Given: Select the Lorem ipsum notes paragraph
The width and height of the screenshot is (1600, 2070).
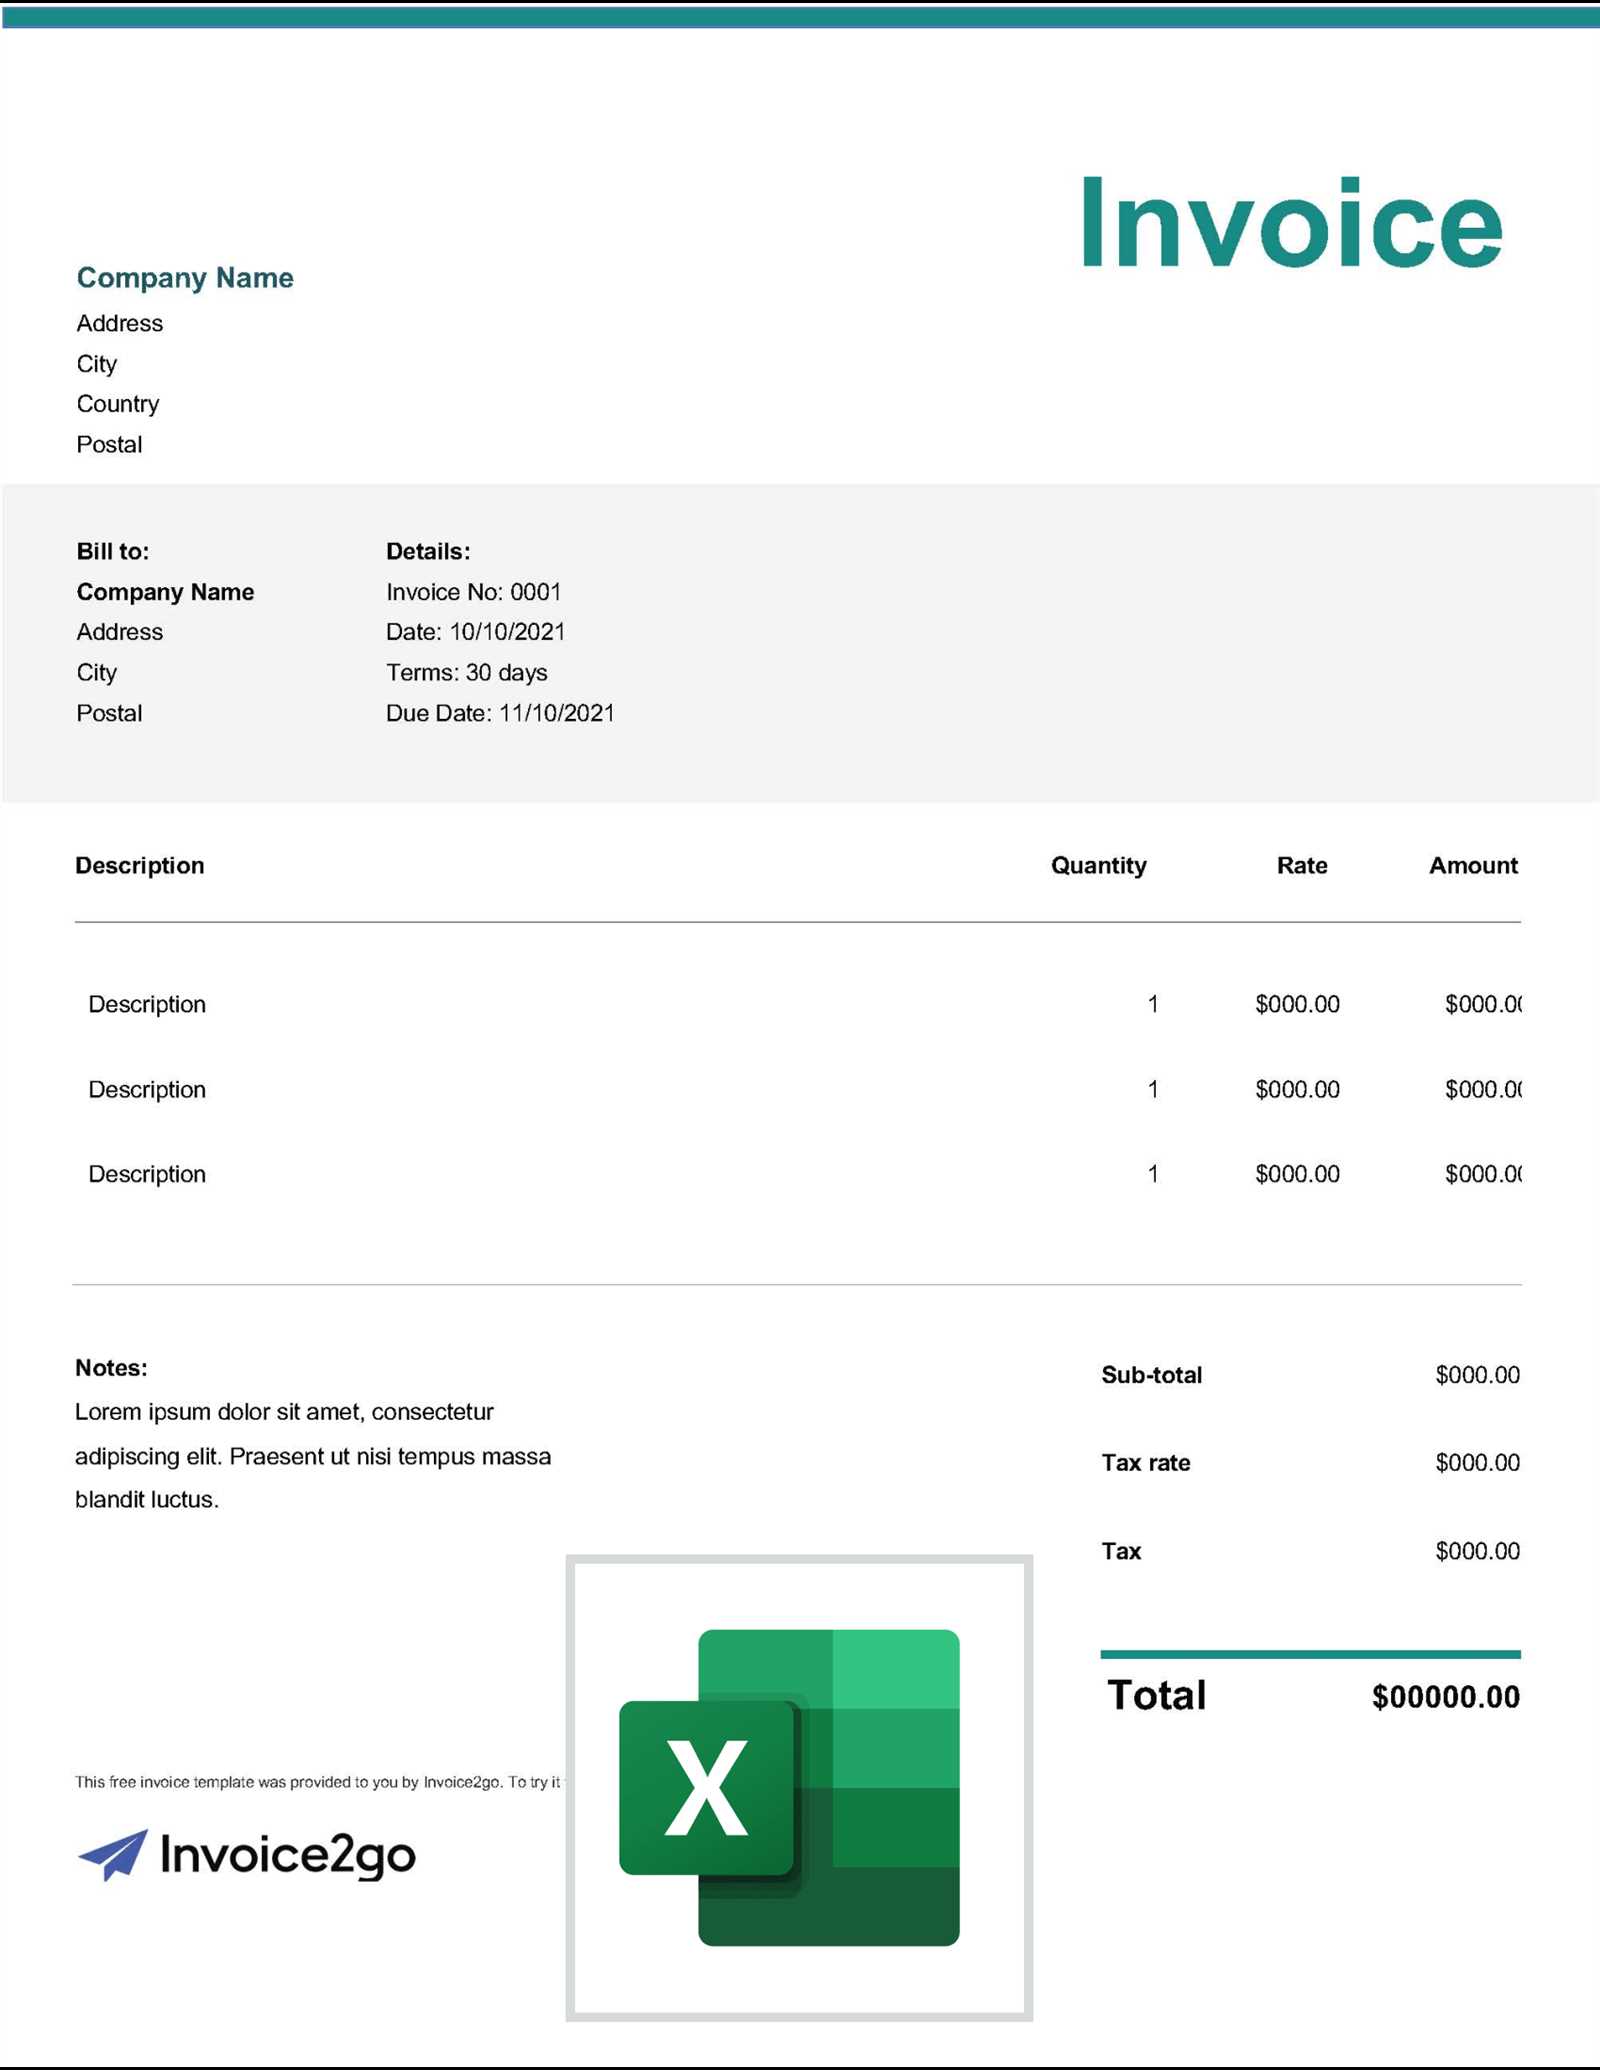Looking at the screenshot, I should (313, 1456).
